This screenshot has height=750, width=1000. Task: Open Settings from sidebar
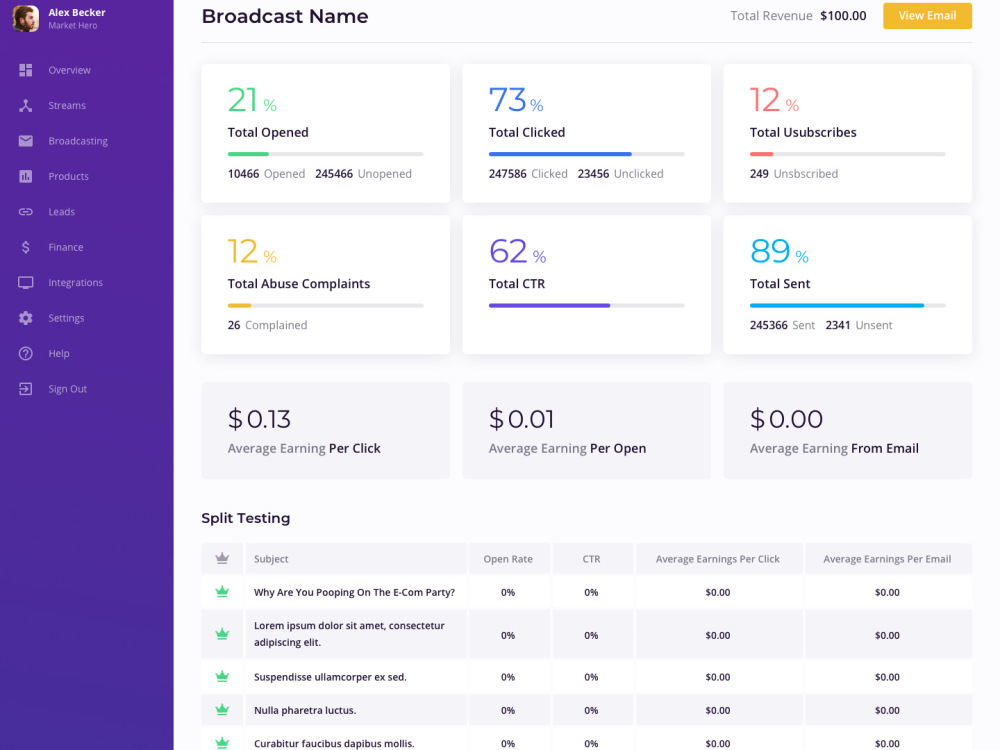tap(66, 318)
